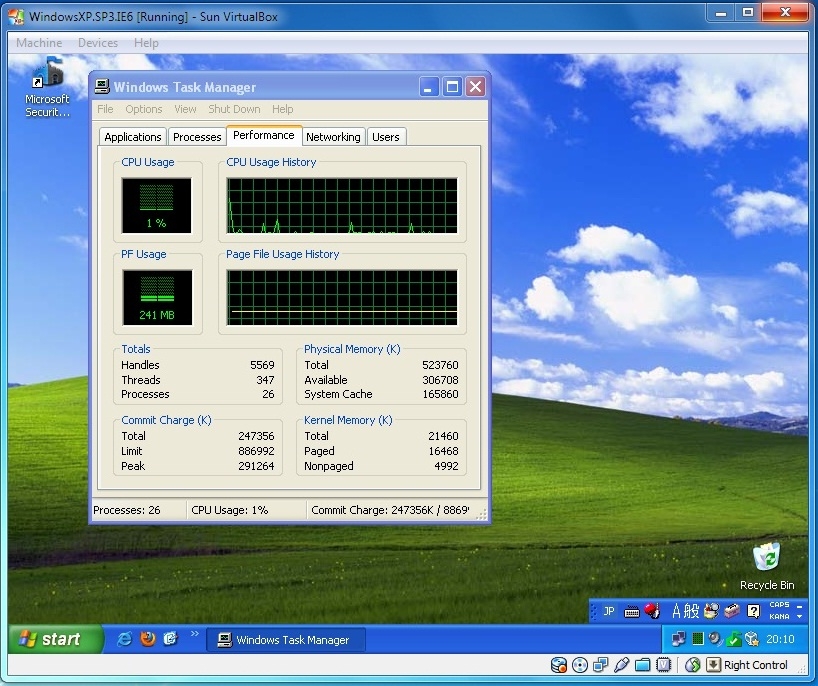Click the VirtualBox USB devices status icon
The image size is (818, 686).
click(621, 665)
